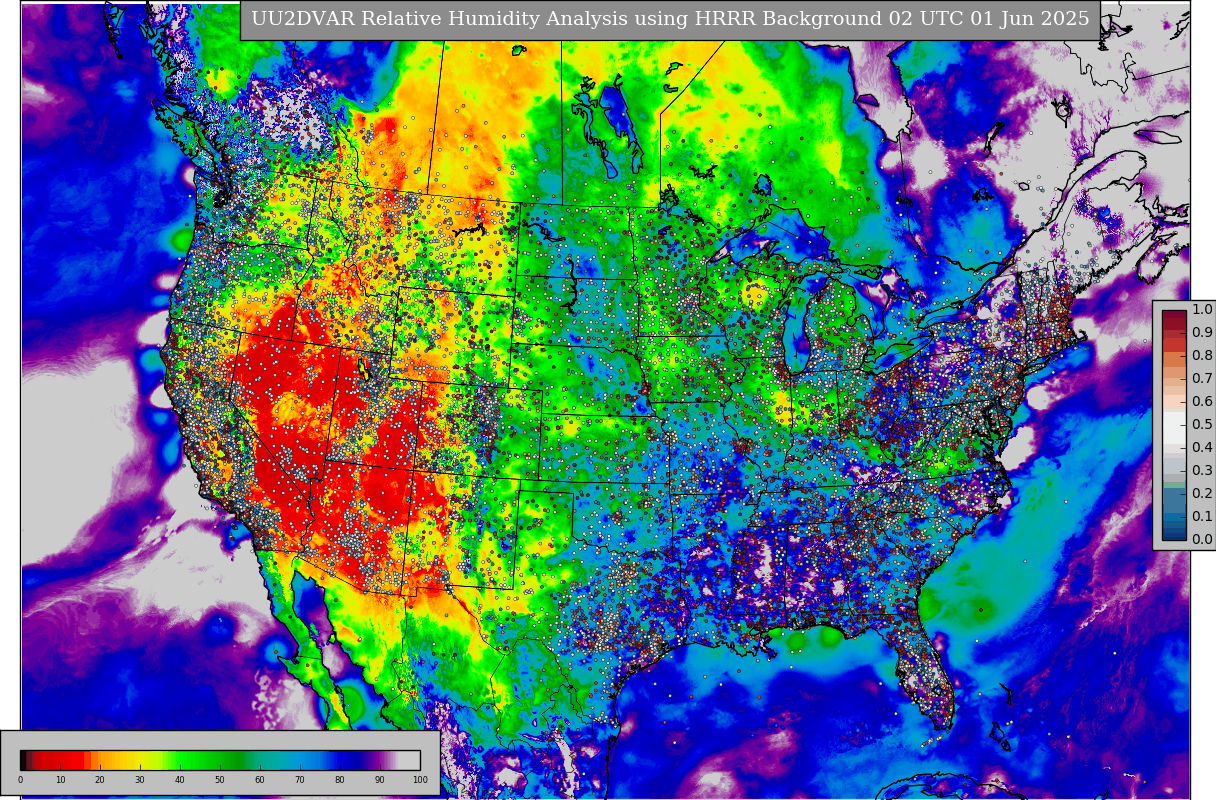Click the 40 tick label on humidity colorbar
Screen dimensions: 1216x800
coord(180,780)
